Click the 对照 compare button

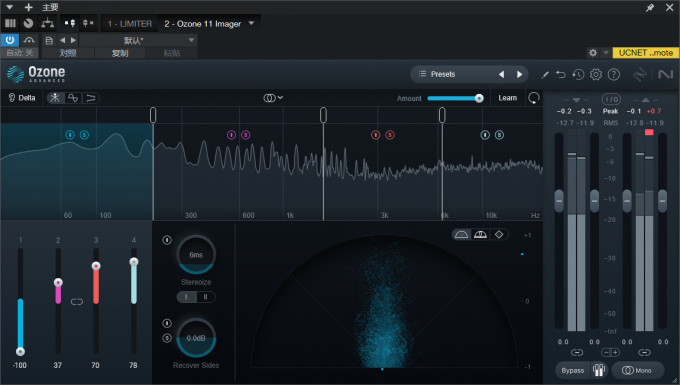click(68, 53)
